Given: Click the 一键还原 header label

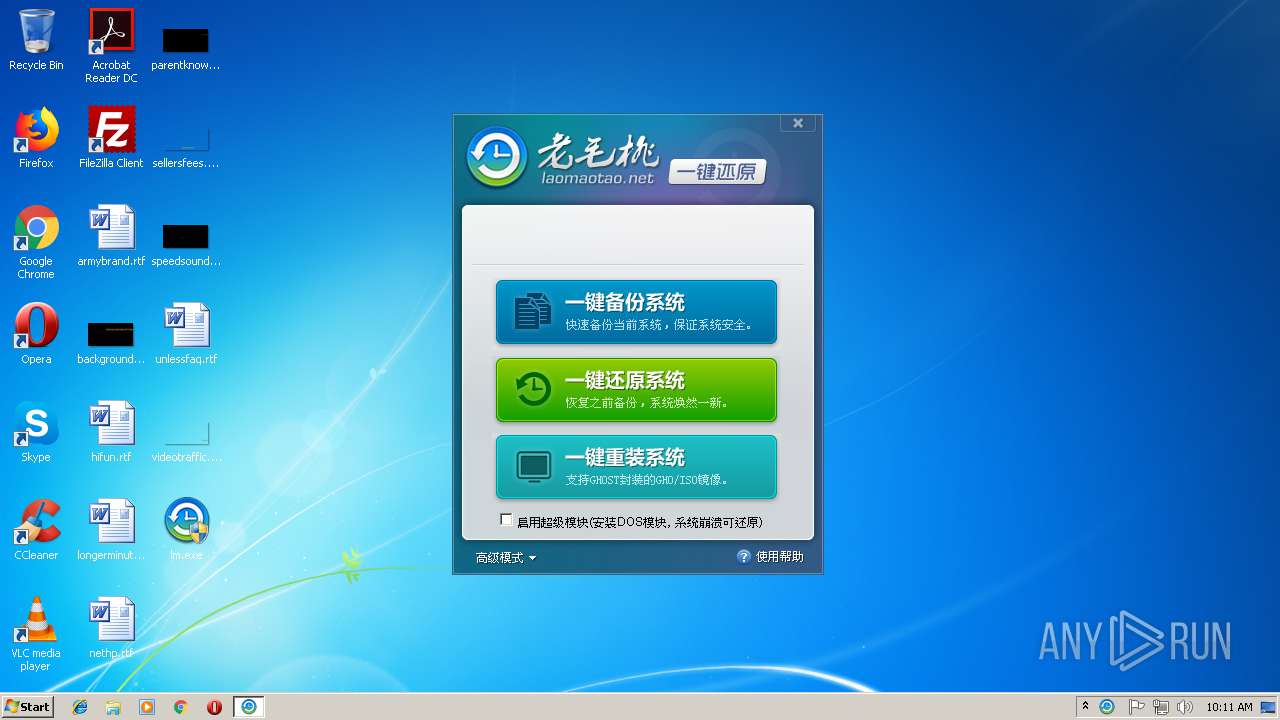Looking at the screenshot, I should click(717, 172).
